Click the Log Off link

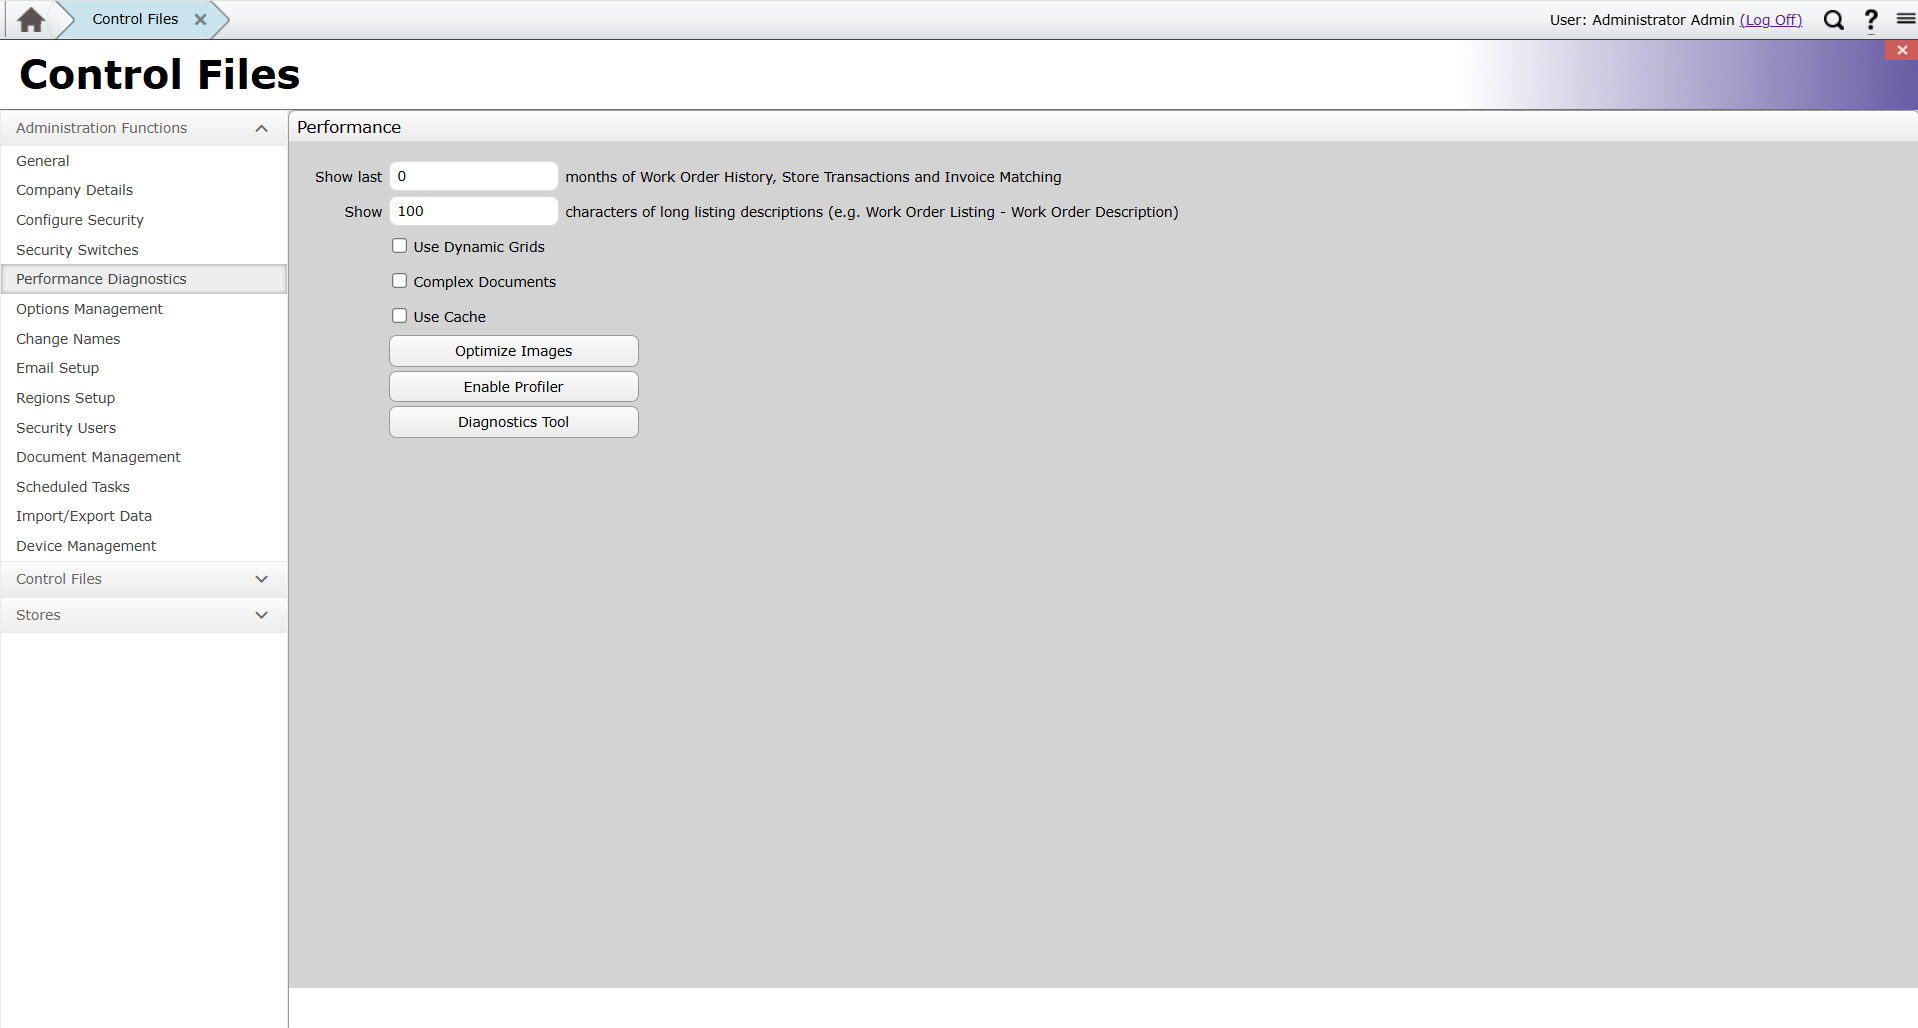(1770, 20)
